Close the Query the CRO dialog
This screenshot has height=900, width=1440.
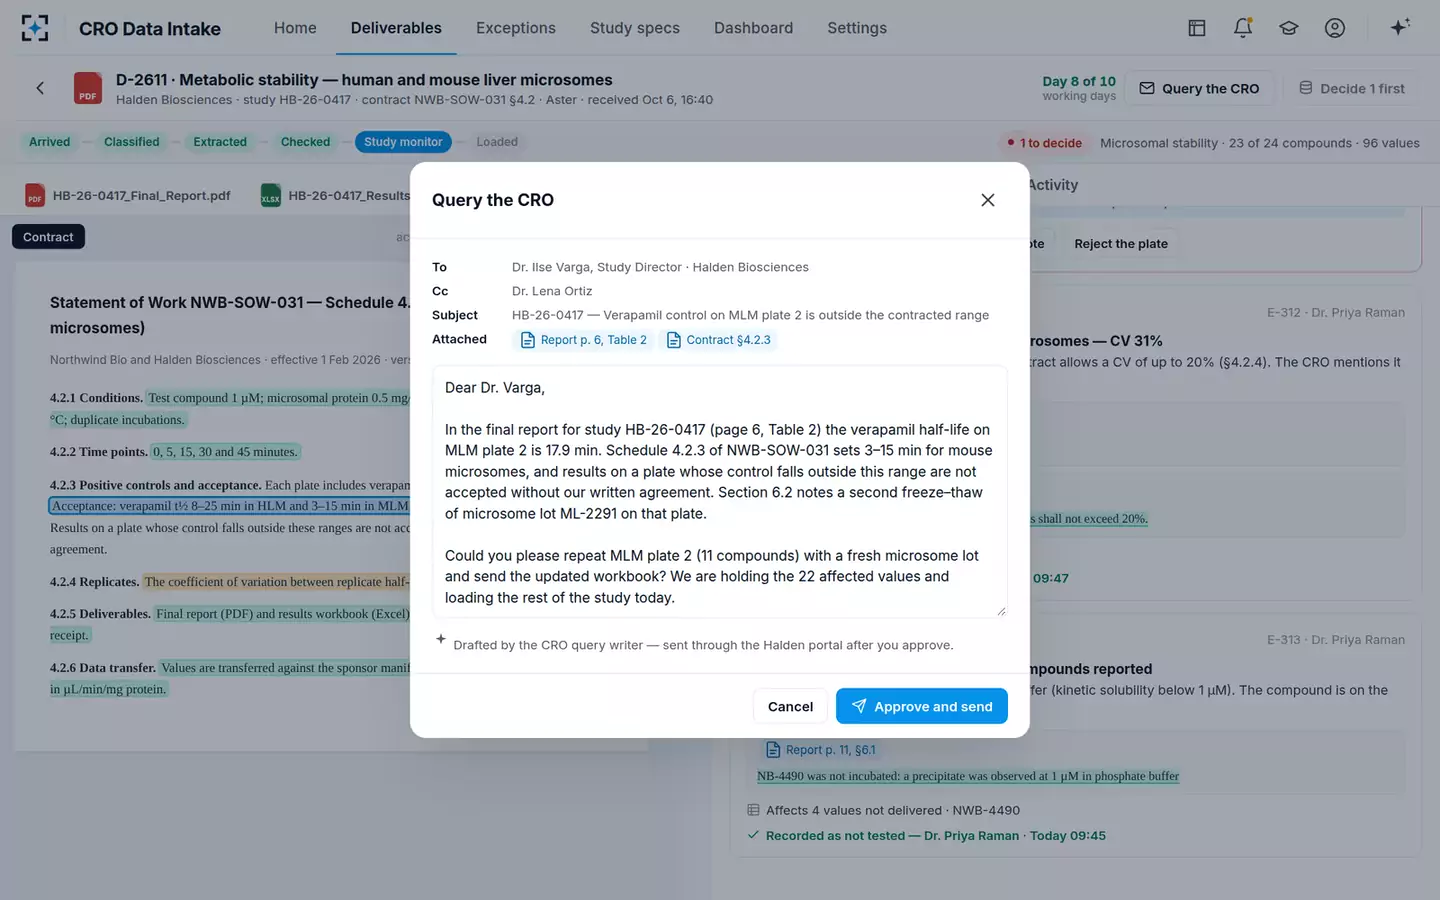point(988,200)
